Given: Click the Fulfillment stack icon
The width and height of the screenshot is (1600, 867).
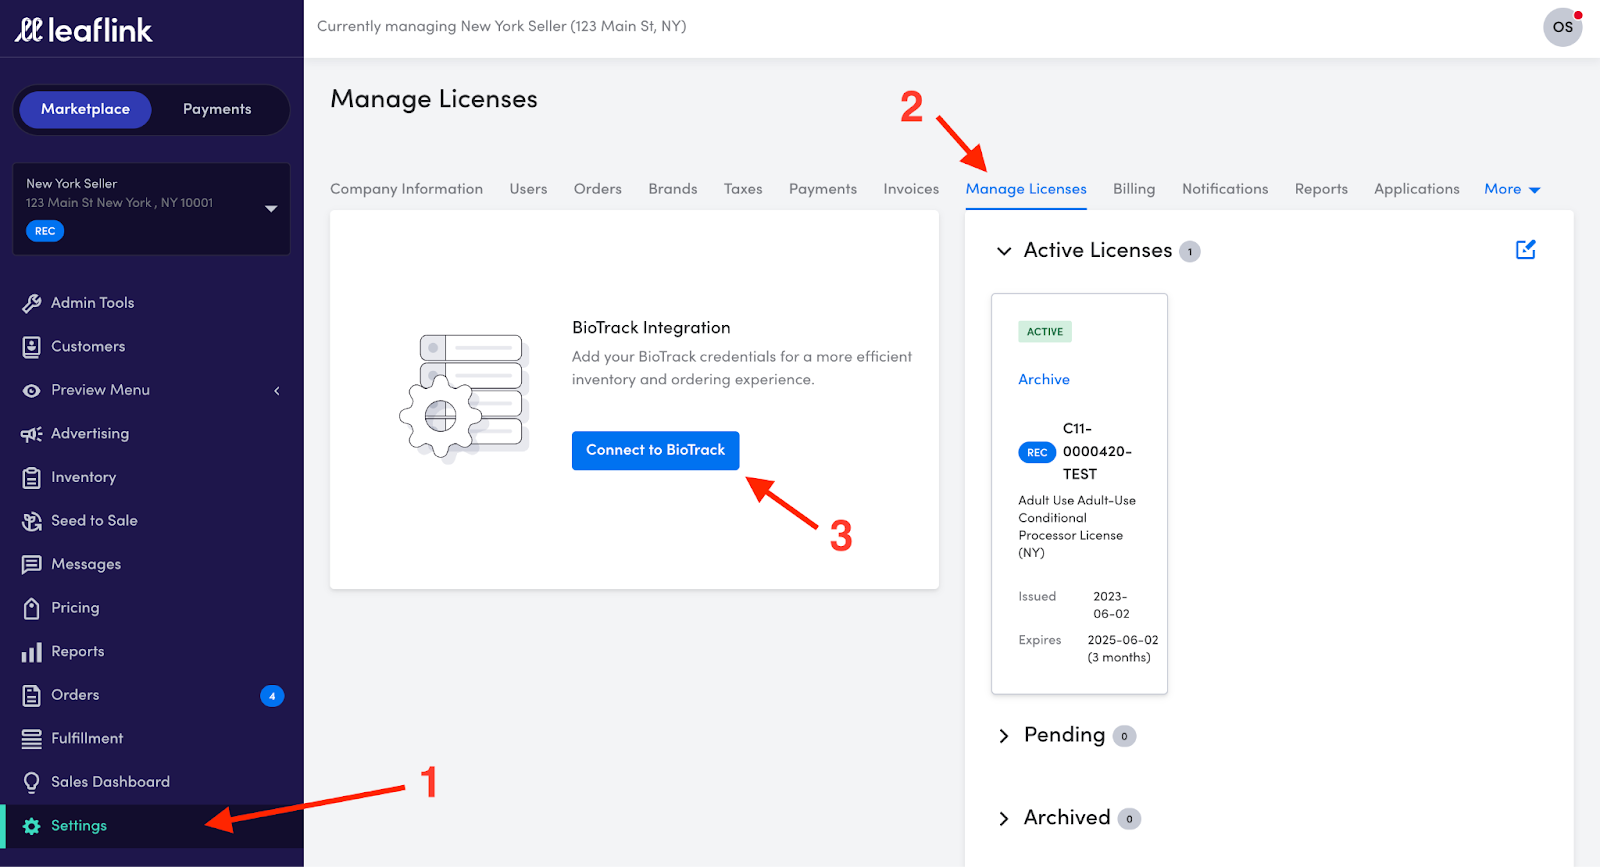Looking at the screenshot, I should click(x=32, y=739).
